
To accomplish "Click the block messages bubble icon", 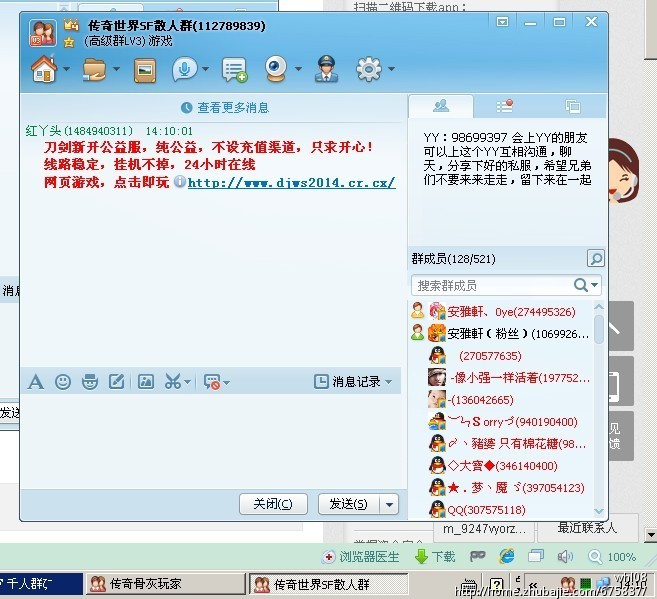I will point(212,382).
